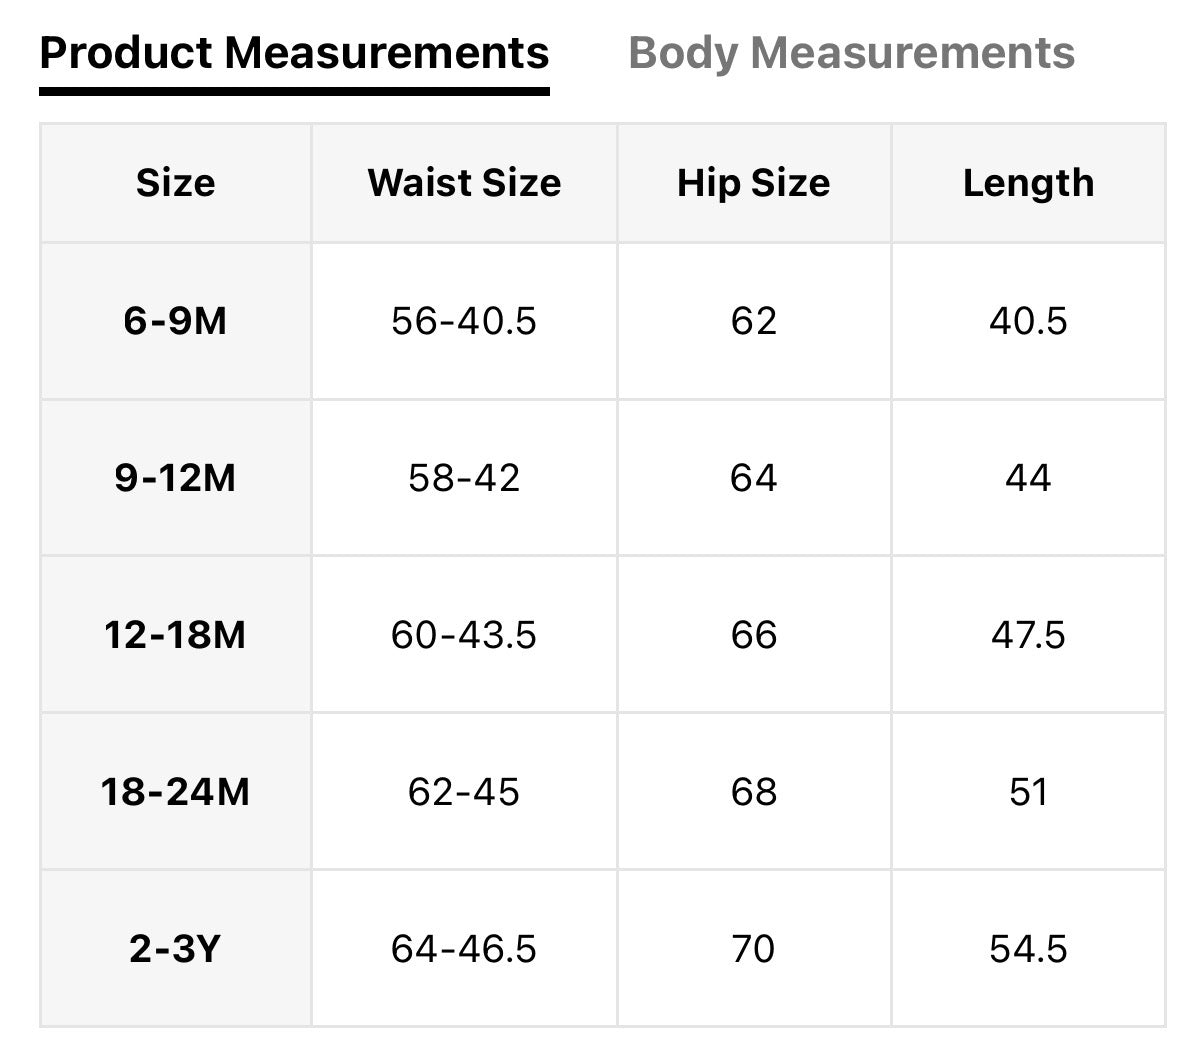Select waist value 64-46.5 cell
The height and width of the screenshot is (1050, 1177).
pos(464,948)
